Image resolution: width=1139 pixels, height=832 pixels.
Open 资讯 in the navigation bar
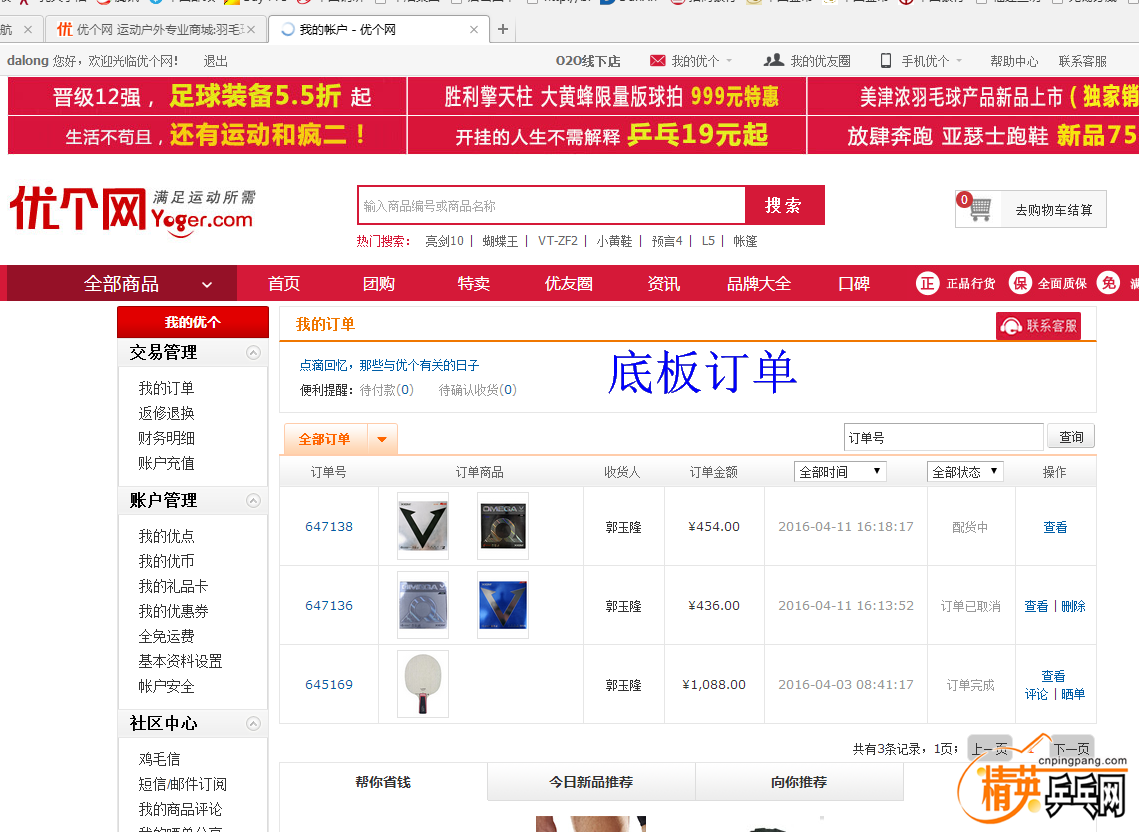tap(664, 284)
